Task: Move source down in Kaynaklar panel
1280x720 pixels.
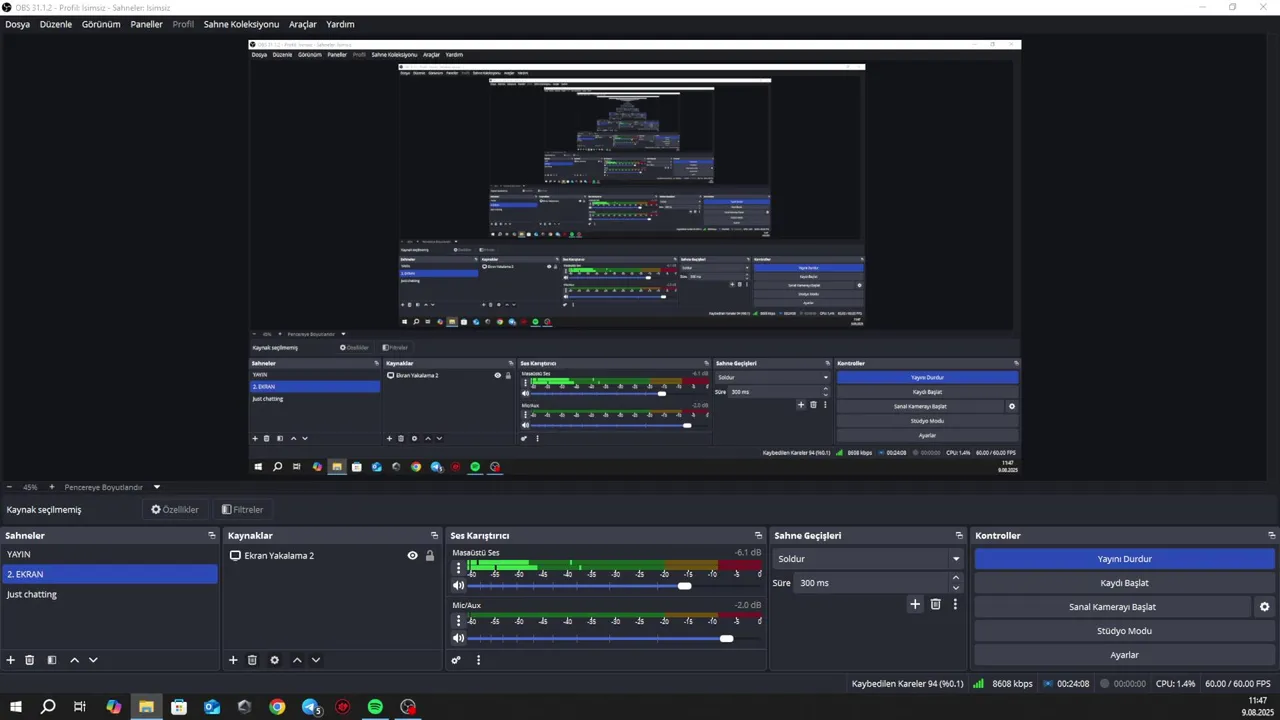Action: point(316,660)
